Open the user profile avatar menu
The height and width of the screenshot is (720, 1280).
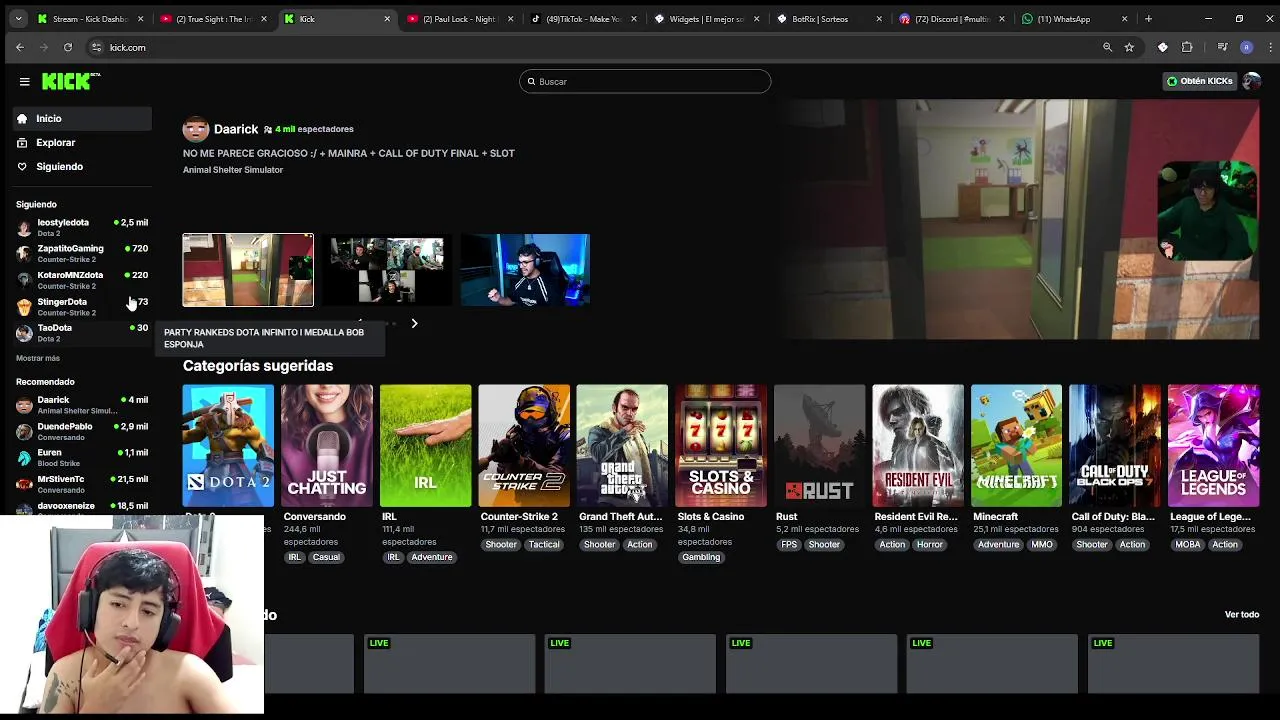click(1251, 81)
